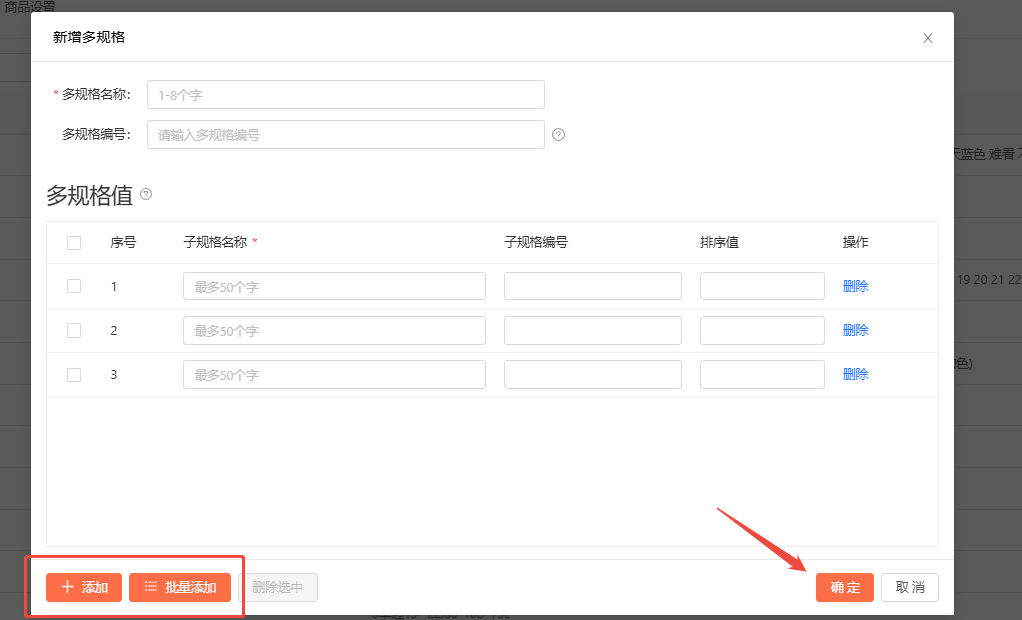Click the 子规格编号 column header
Image resolution: width=1022 pixels, height=620 pixels.
[536, 243]
